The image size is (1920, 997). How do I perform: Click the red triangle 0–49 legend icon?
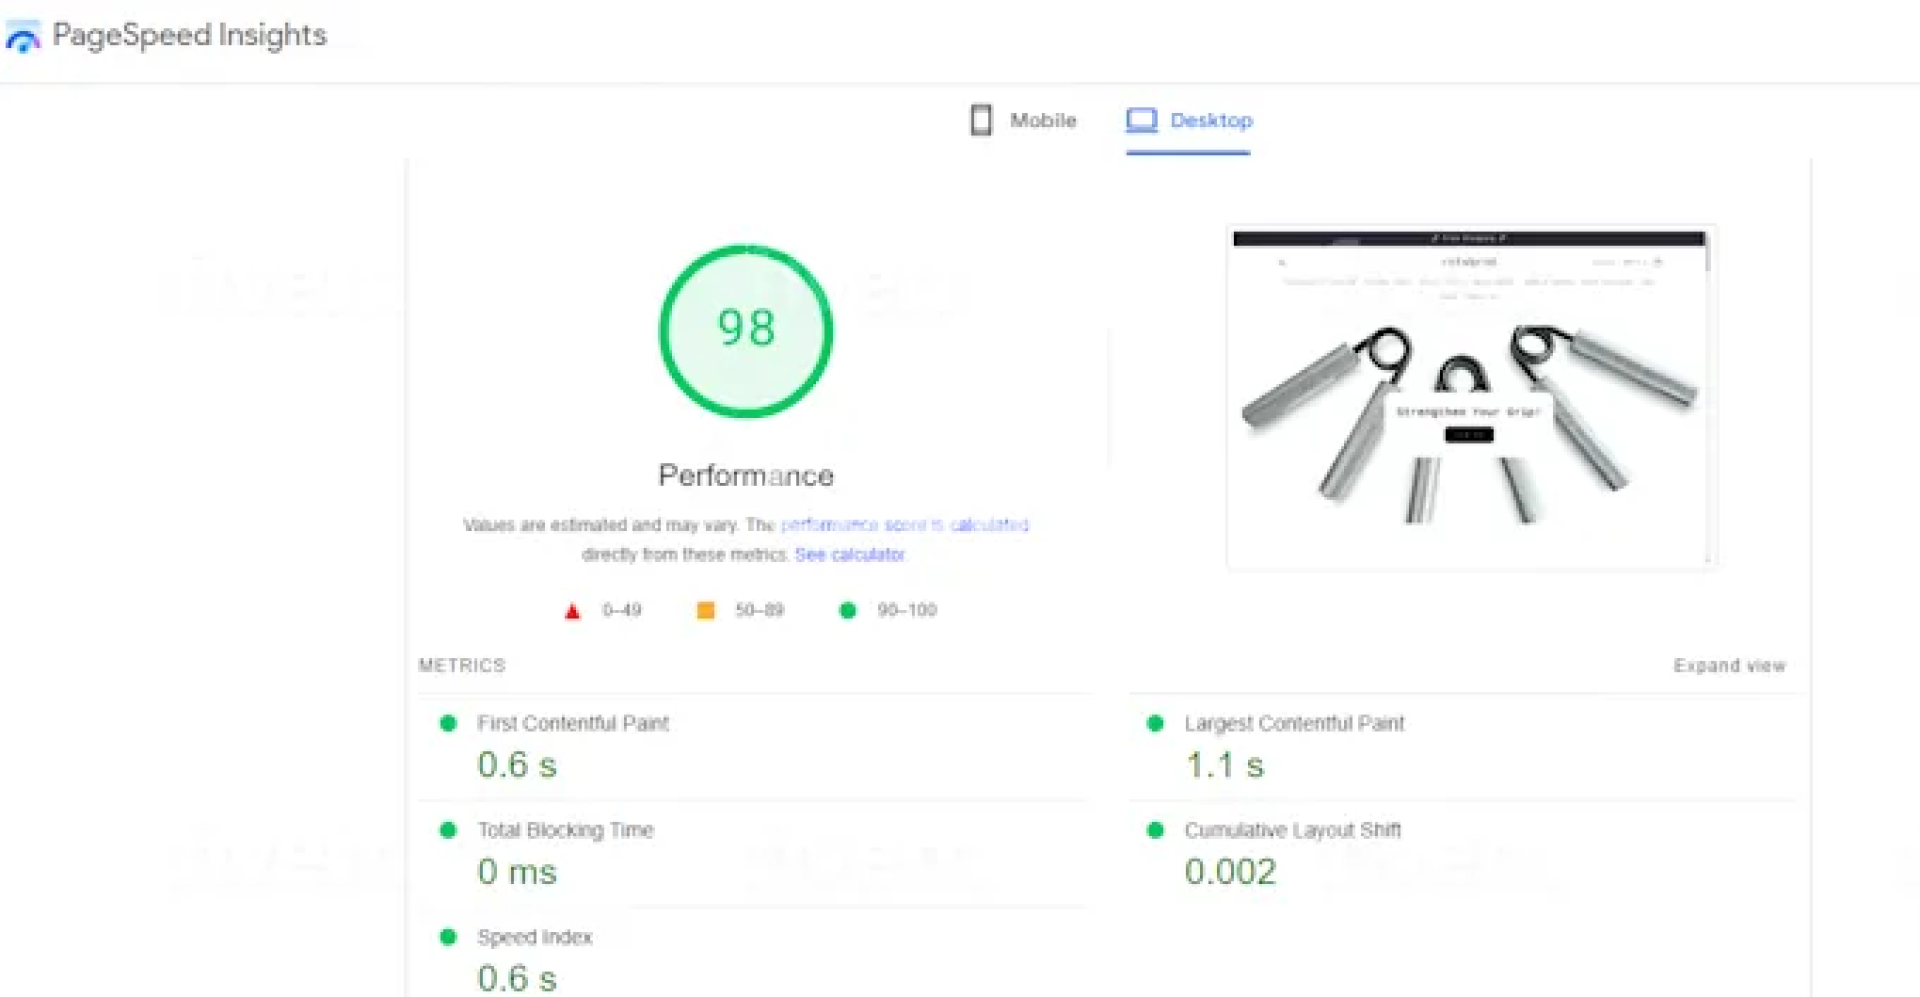[572, 611]
